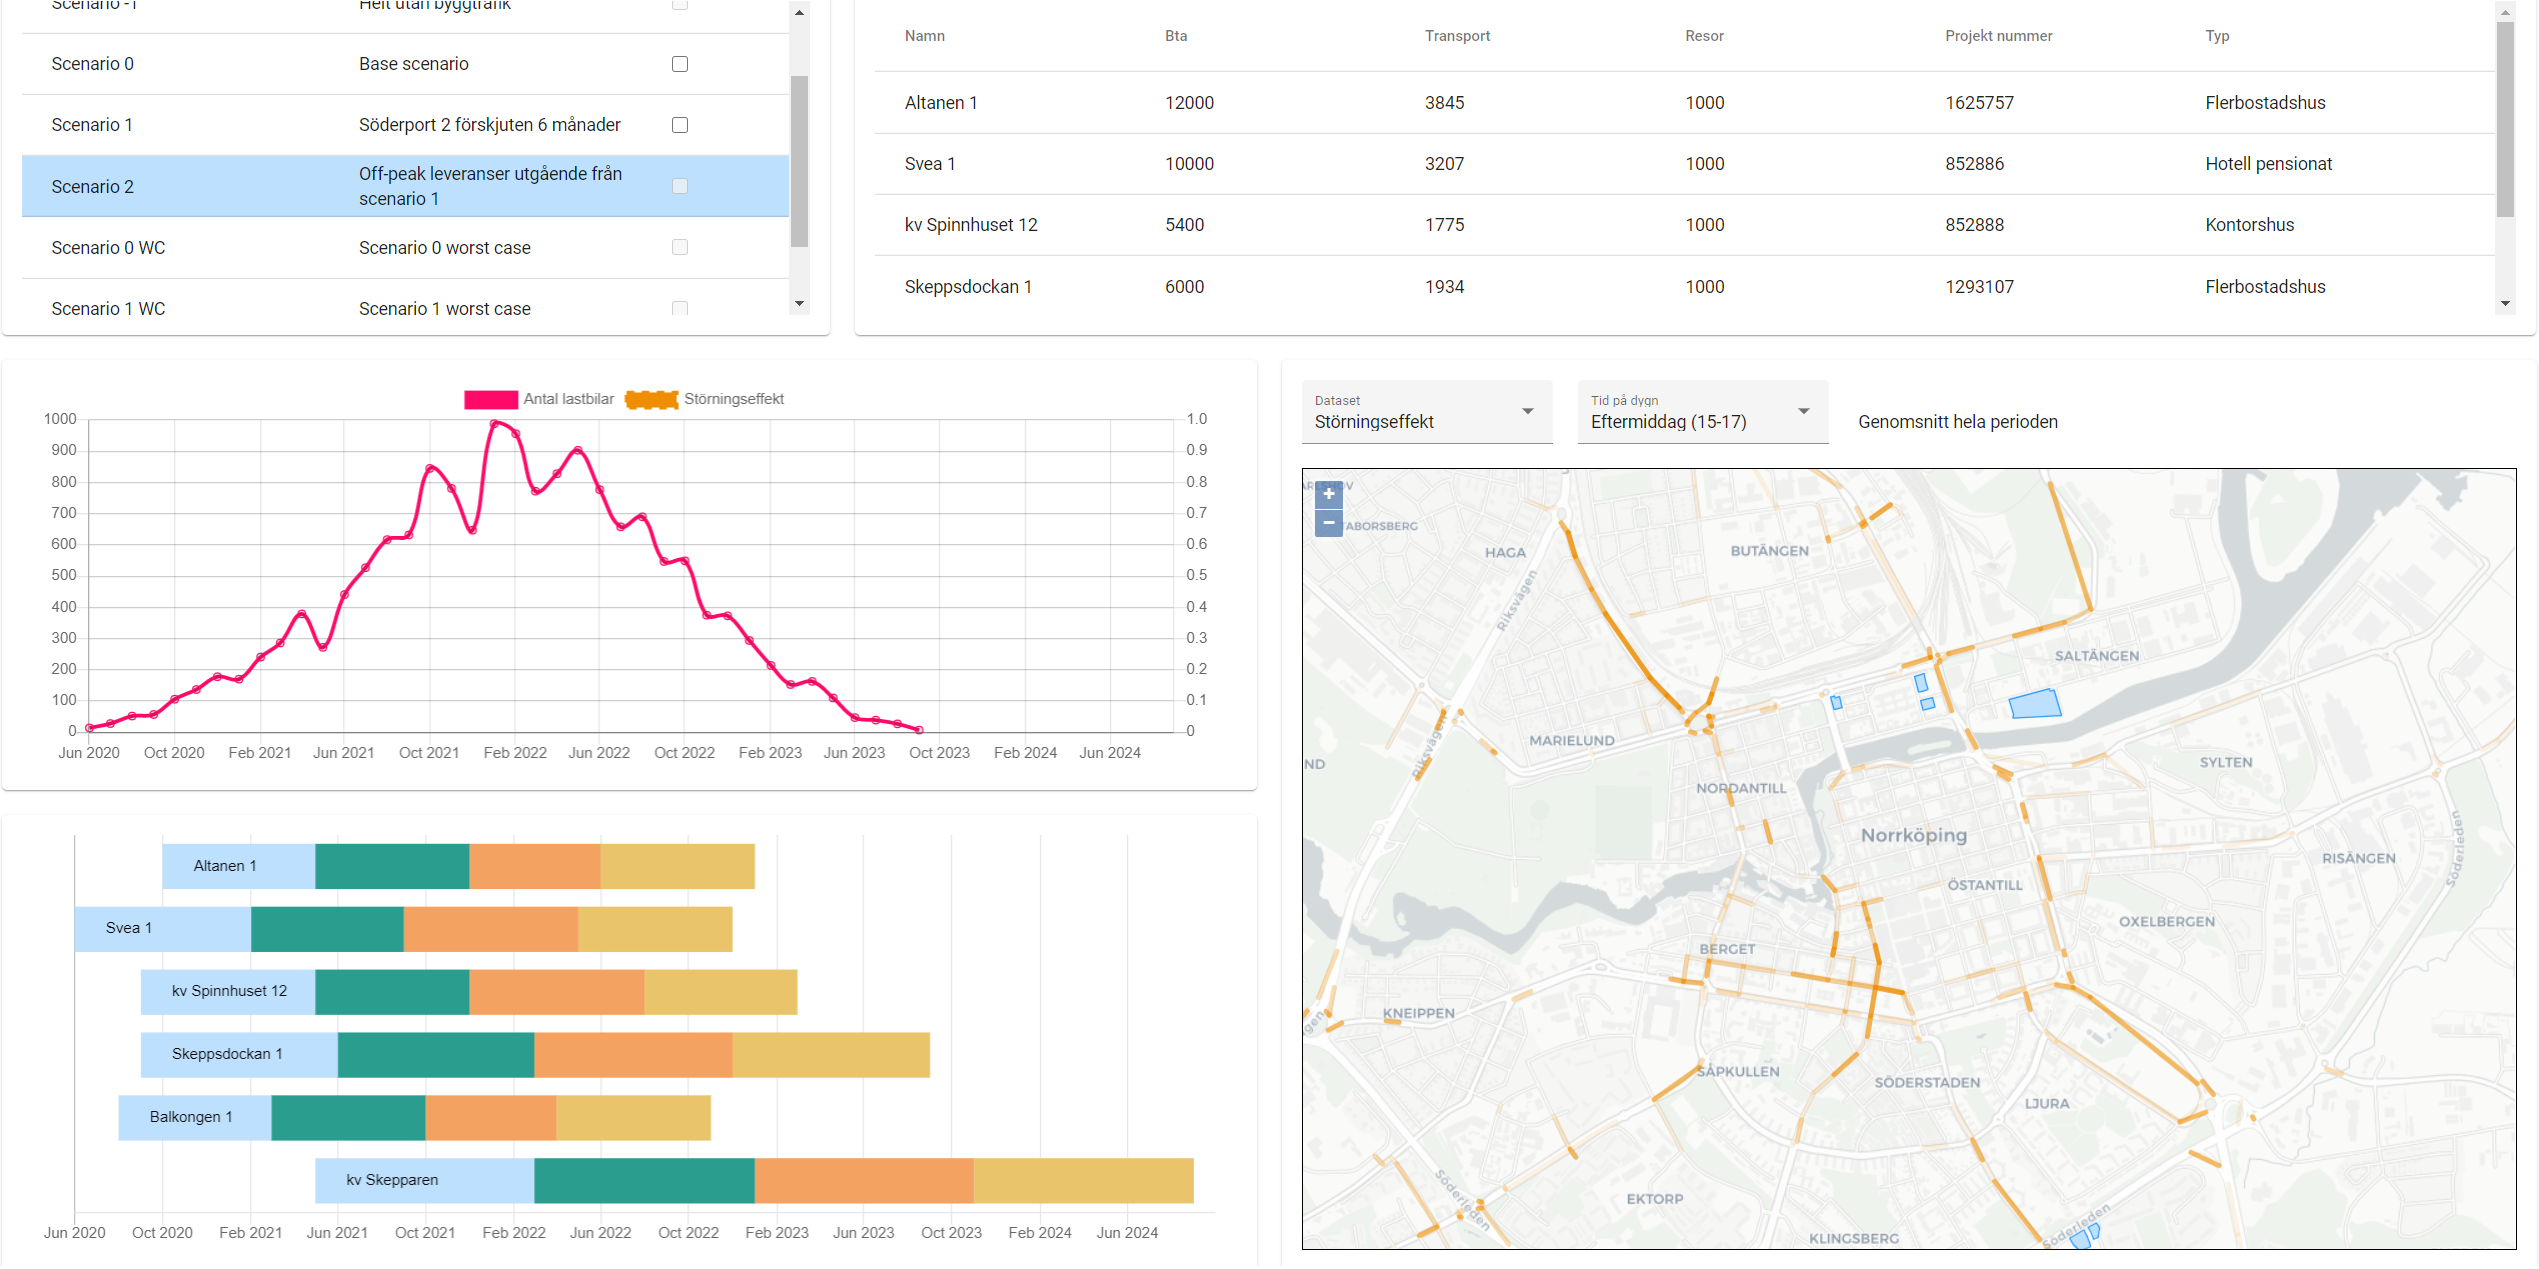Click the Kontorshus type cell
2539x1269 pixels.
click(2249, 225)
